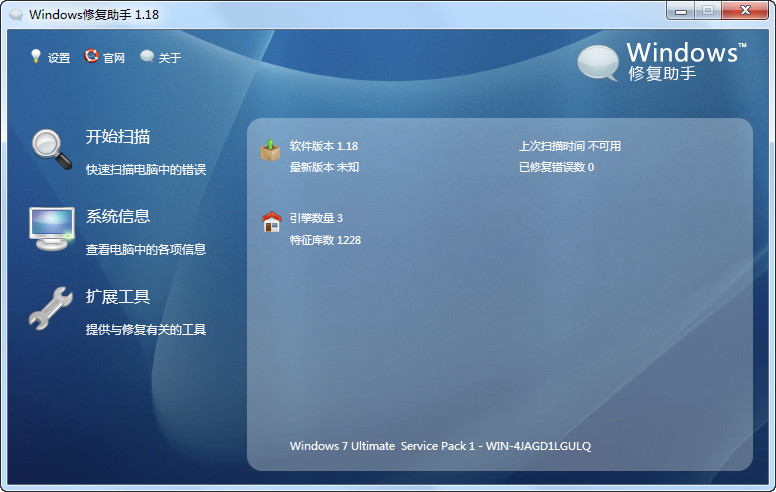Screen dimensions: 776x492
Task: Click the lifebuoy icon beside 官网
Action: coord(91,56)
